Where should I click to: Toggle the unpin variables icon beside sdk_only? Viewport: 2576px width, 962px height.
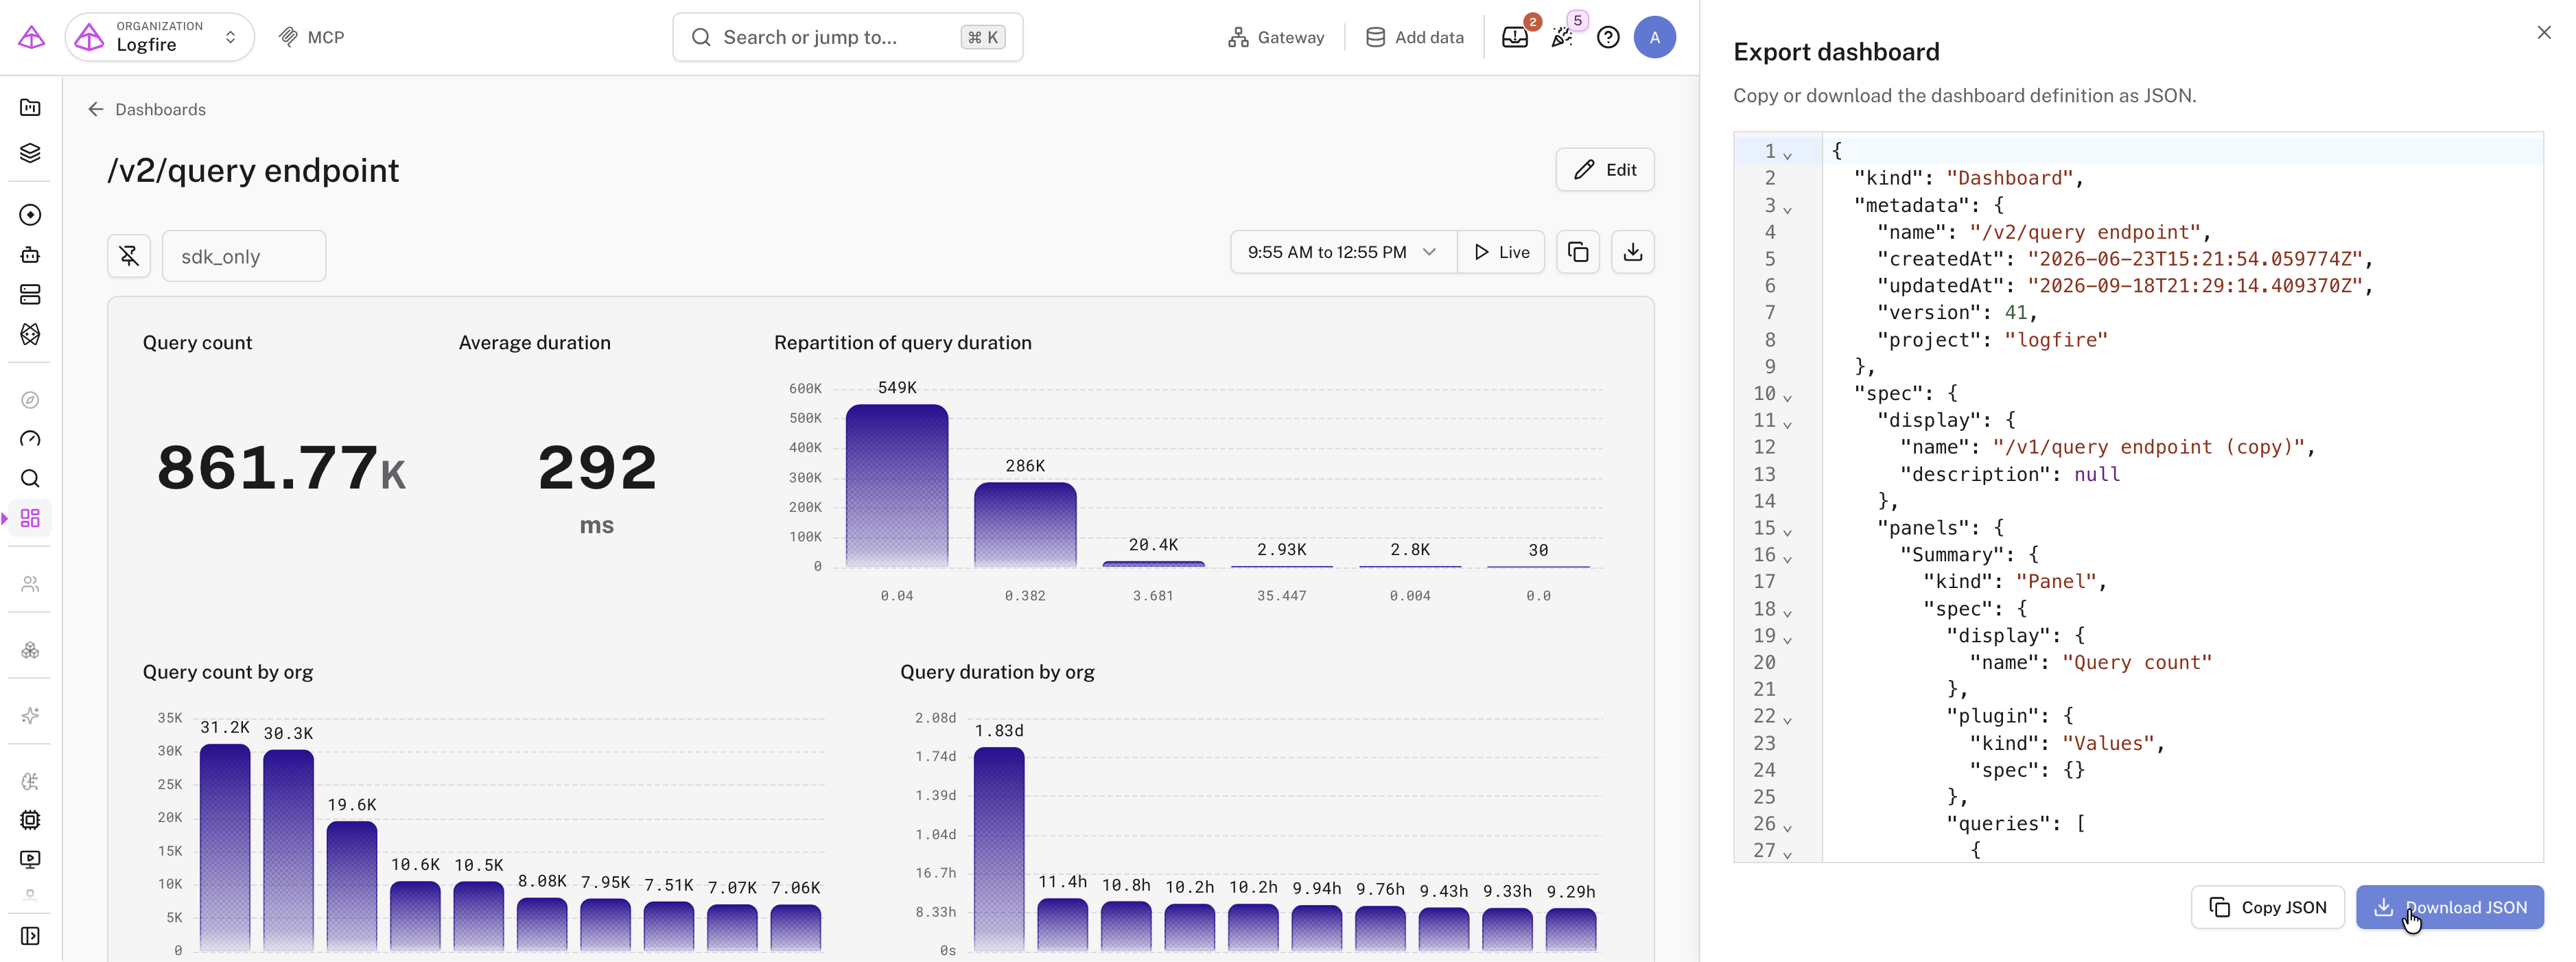pyautogui.click(x=129, y=256)
